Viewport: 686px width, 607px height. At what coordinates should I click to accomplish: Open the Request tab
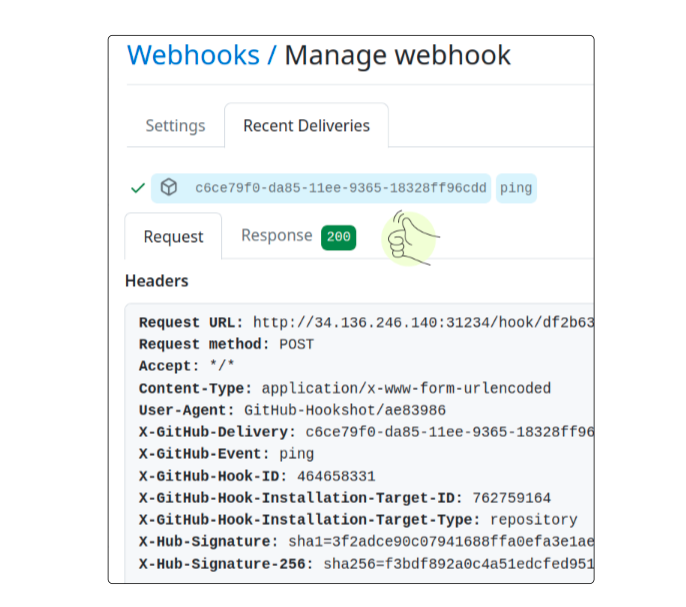click(173, 237)
